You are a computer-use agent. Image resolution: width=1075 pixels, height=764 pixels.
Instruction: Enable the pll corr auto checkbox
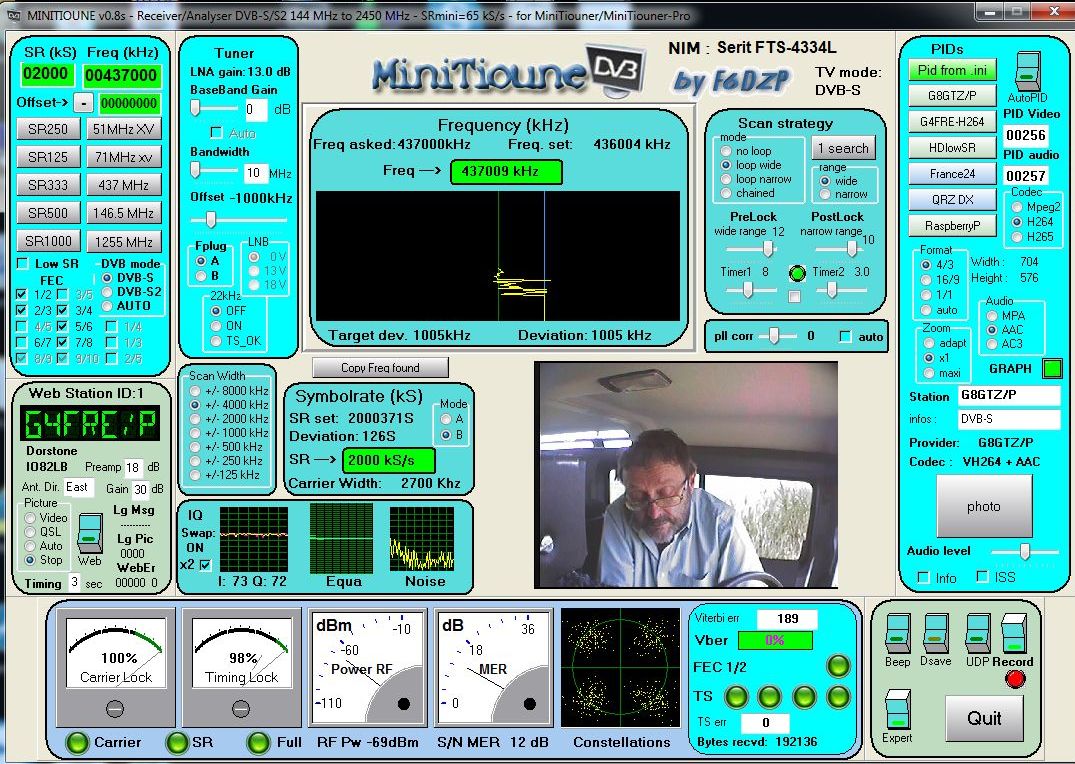pyautogui.click(x=845, y=336)
